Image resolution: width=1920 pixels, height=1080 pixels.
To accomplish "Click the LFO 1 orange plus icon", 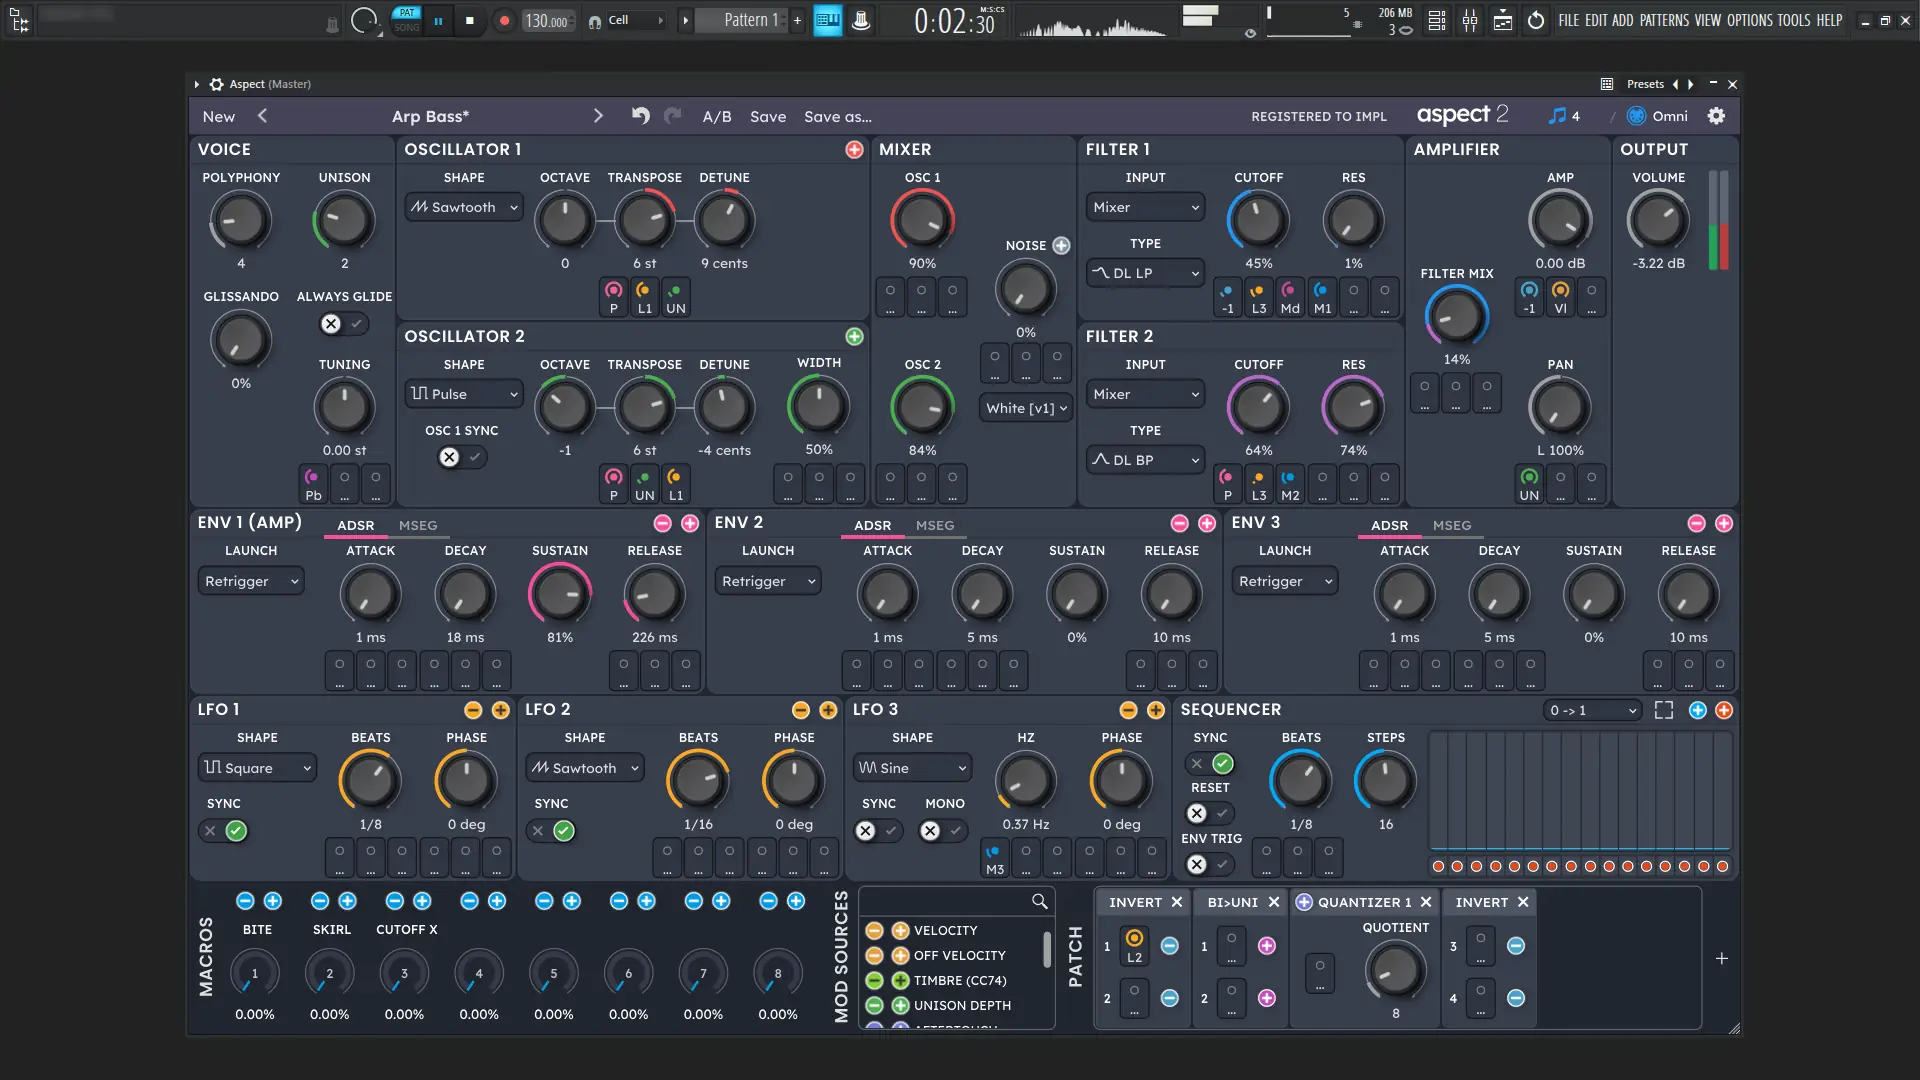I will [x=501, y=710].
